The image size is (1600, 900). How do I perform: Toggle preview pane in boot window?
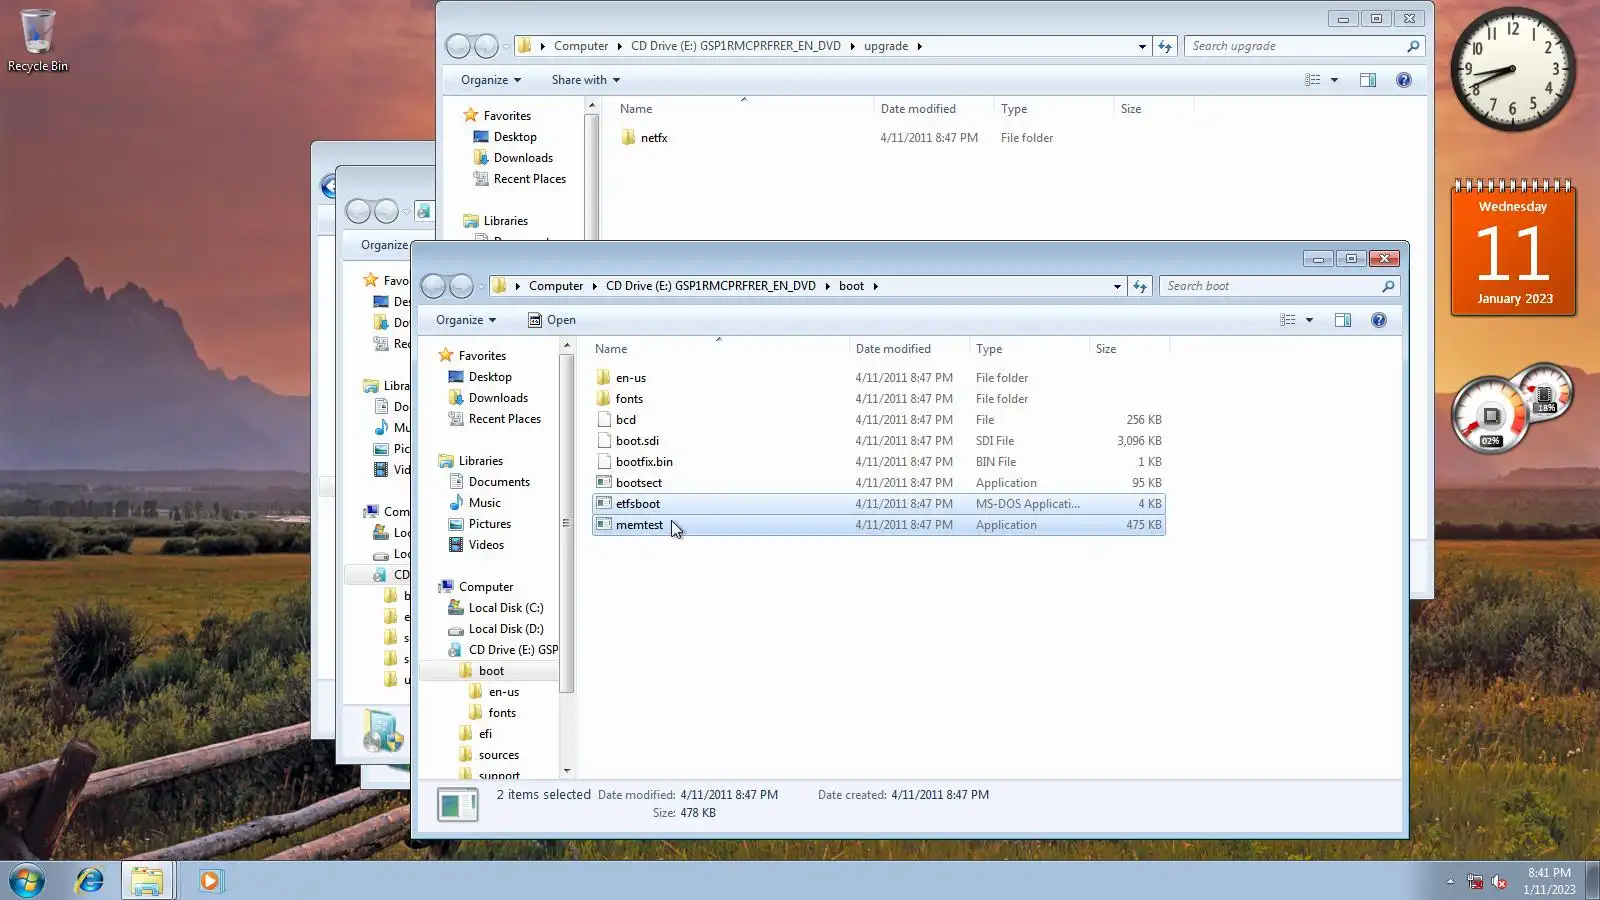point(1343,320)
